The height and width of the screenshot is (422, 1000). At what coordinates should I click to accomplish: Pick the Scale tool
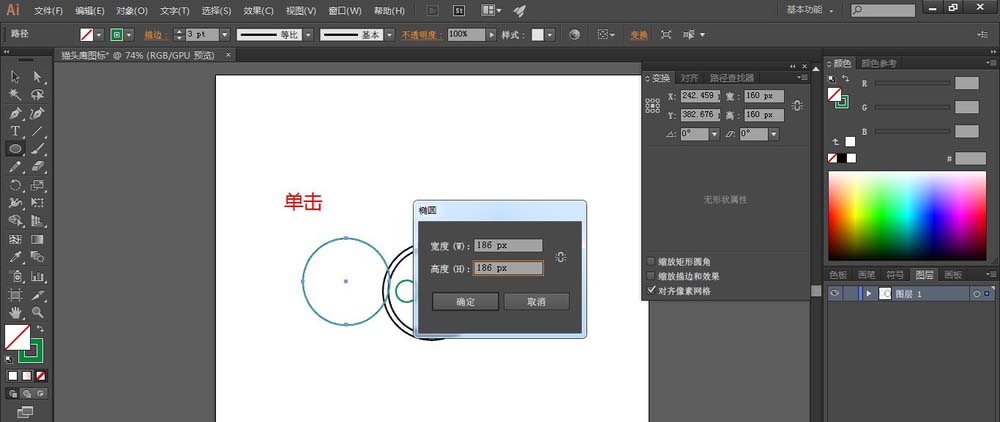[x=37, y=186]
